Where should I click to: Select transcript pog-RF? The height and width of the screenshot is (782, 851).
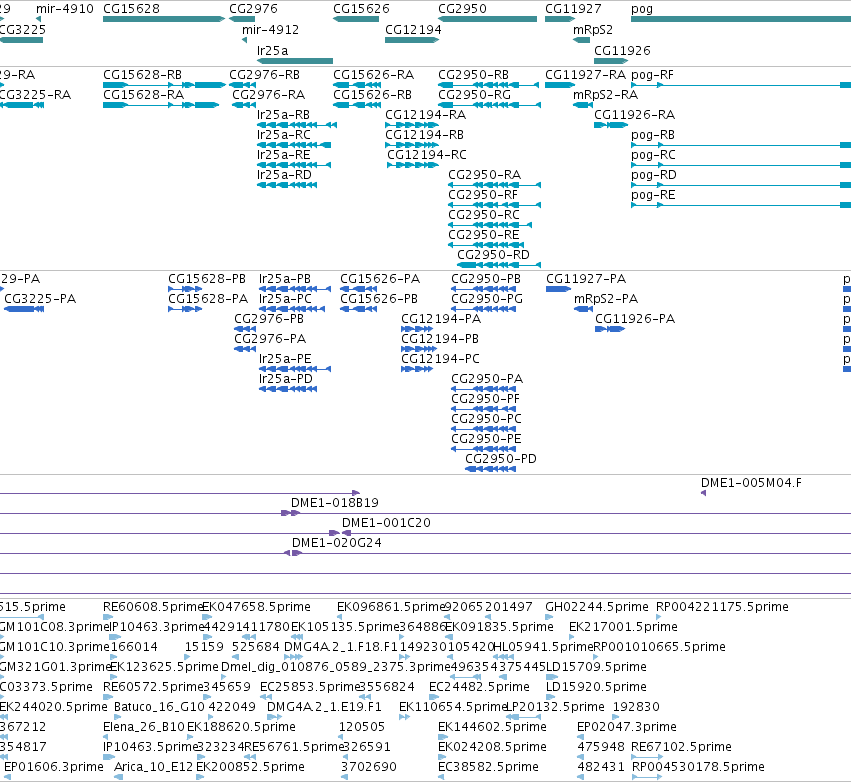click(741, 85)
